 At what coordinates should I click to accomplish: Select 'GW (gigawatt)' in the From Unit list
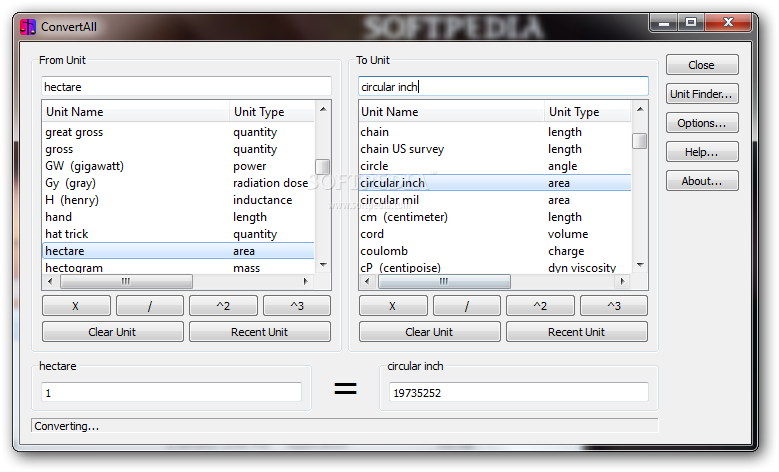(178, 166)
